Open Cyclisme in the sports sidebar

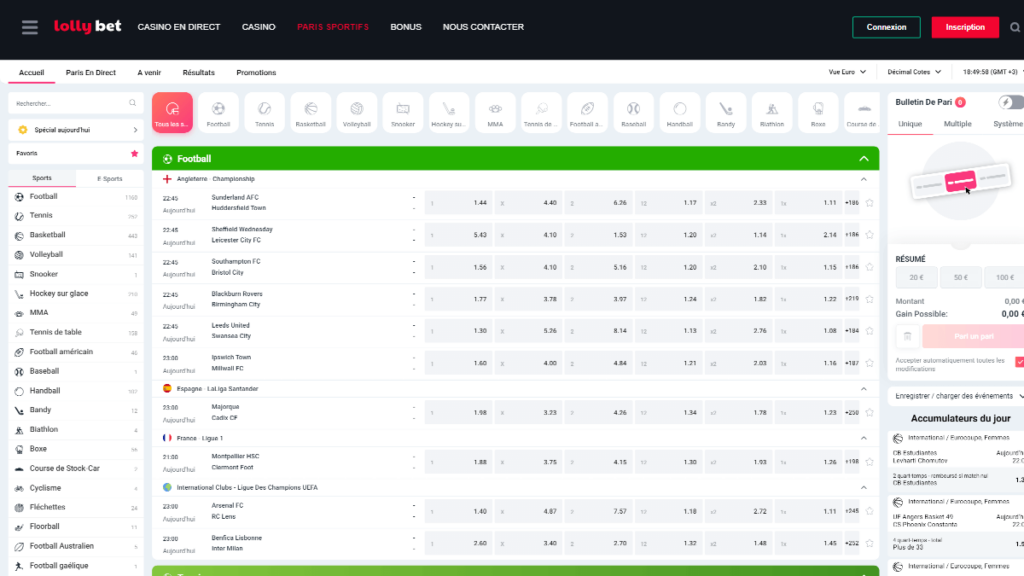76,488
